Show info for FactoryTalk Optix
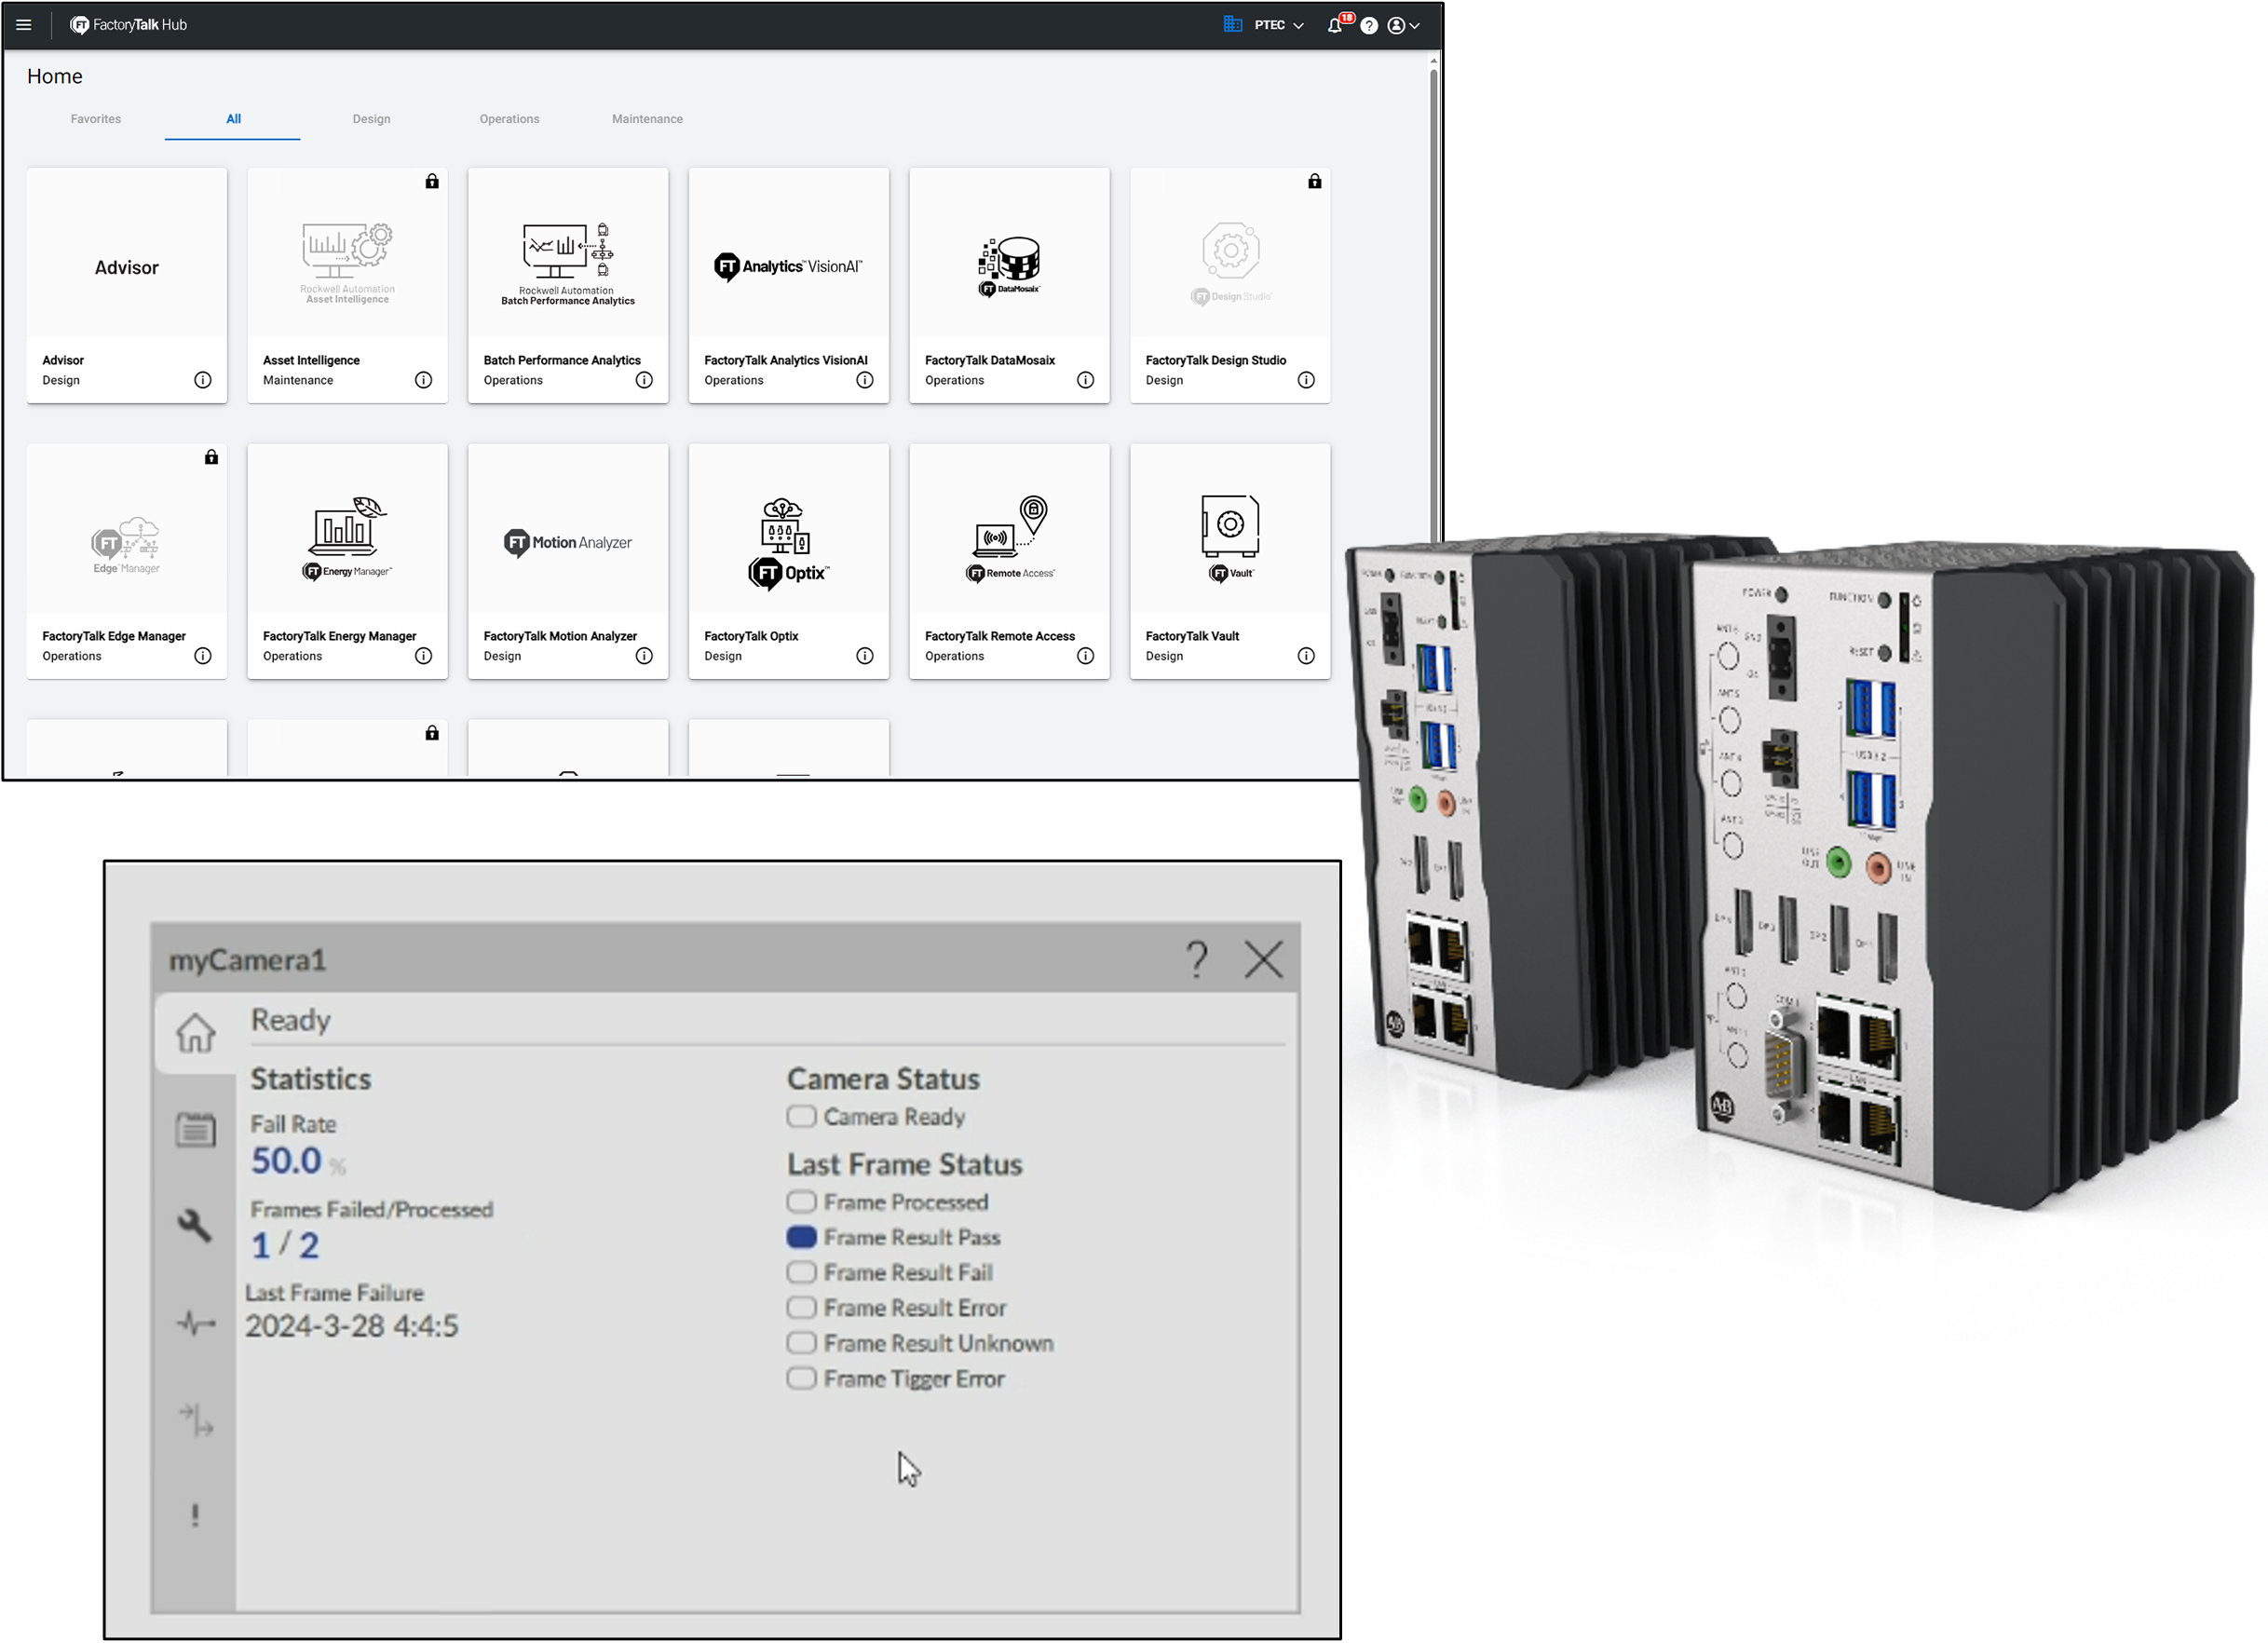This screenshot has width=2268, height=1643. point(865,656)
